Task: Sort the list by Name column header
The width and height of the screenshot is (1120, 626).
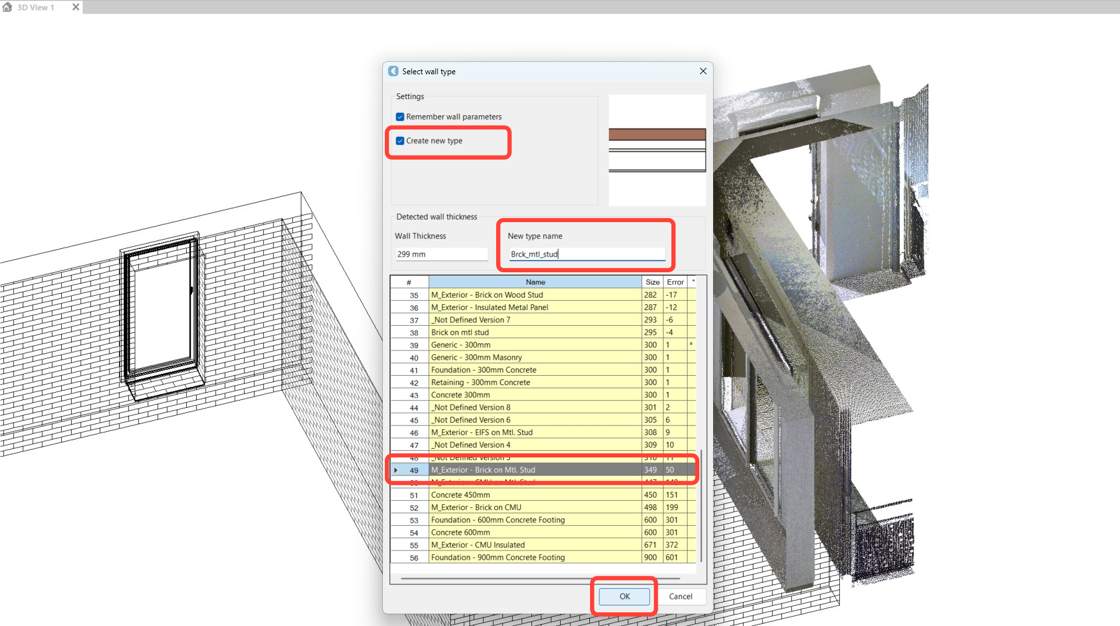Action: pos(535,282)
